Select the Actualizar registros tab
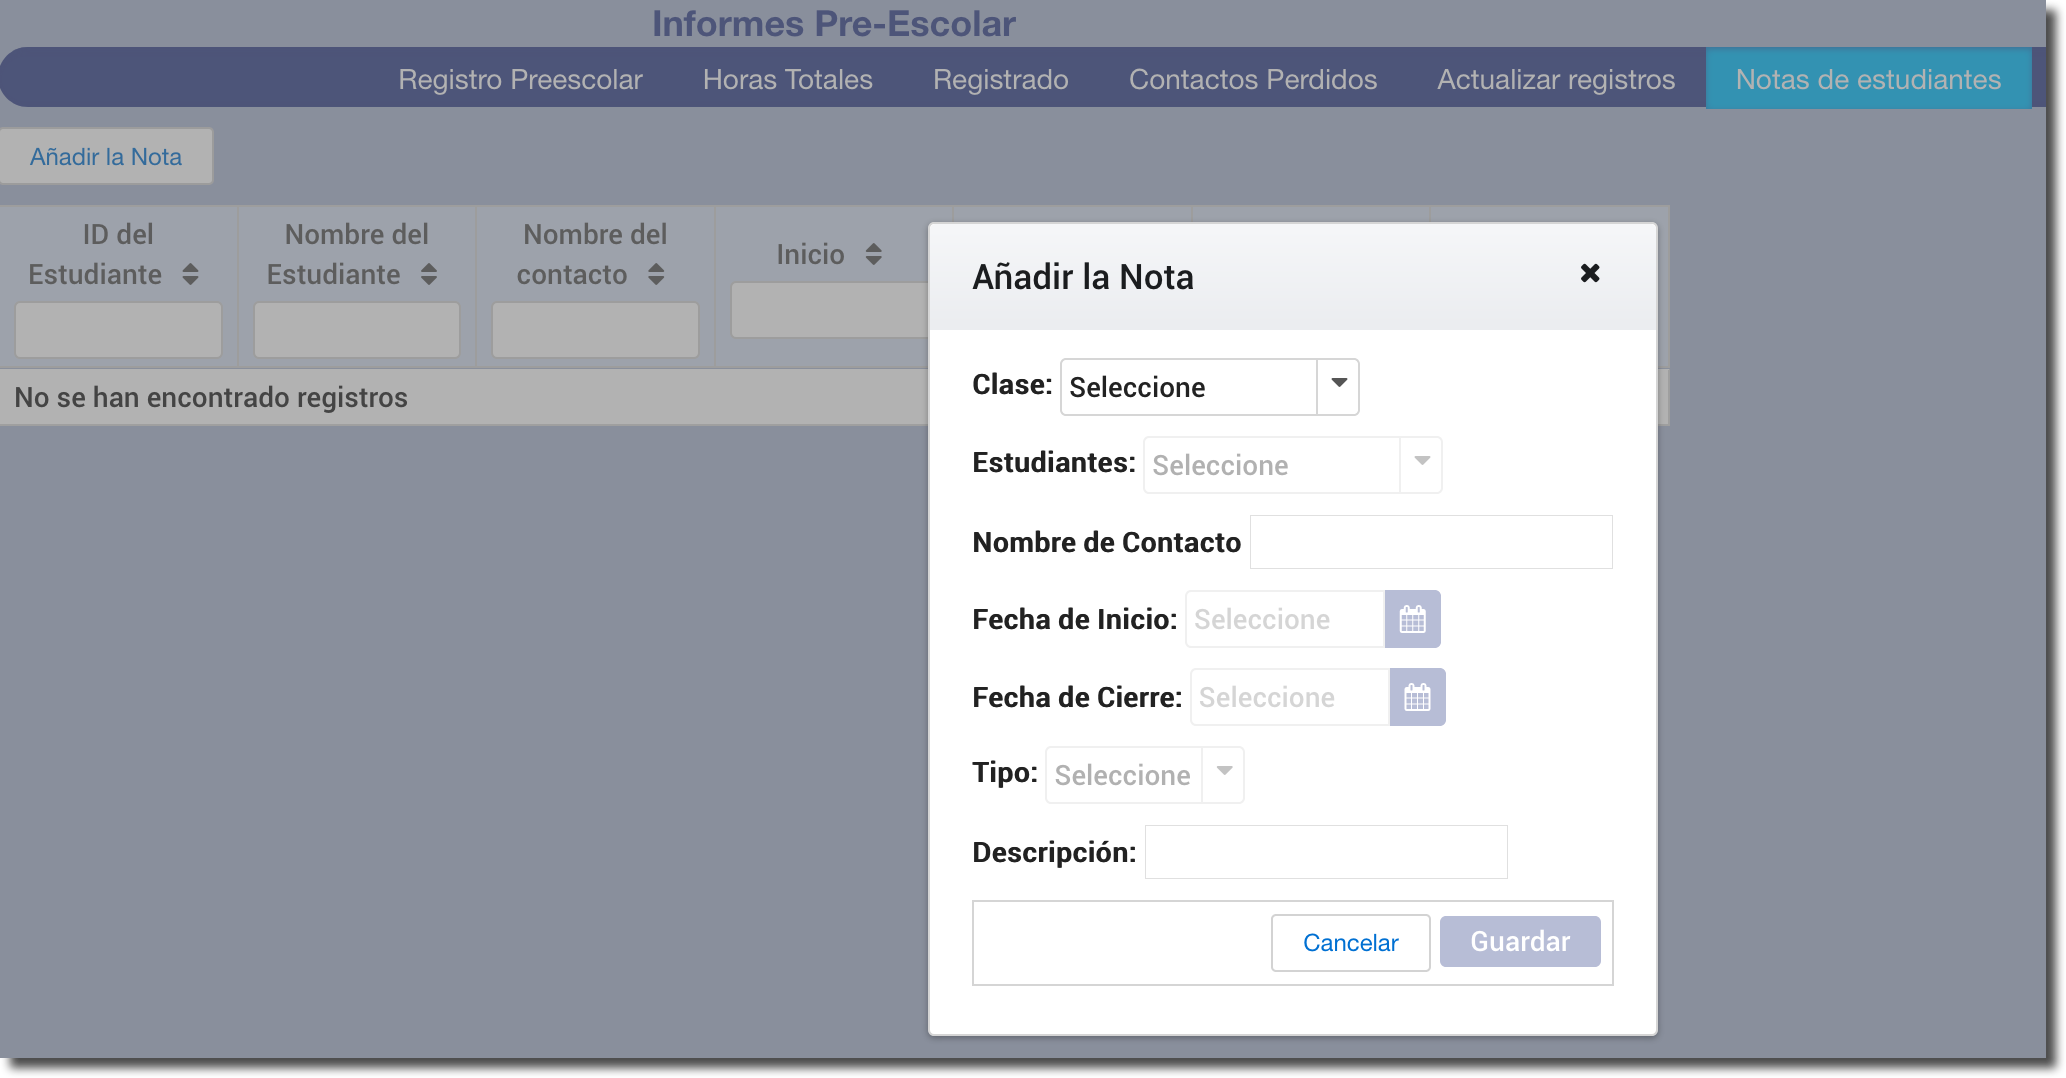Viewport: 2066px width, 1078px height. pos(1555,80)
